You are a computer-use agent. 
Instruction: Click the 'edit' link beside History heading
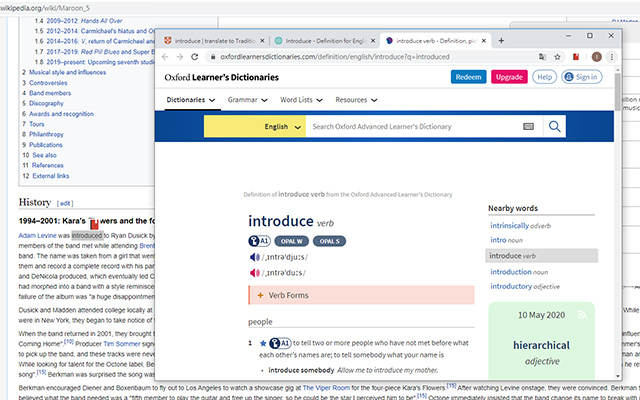click(65, 203)
